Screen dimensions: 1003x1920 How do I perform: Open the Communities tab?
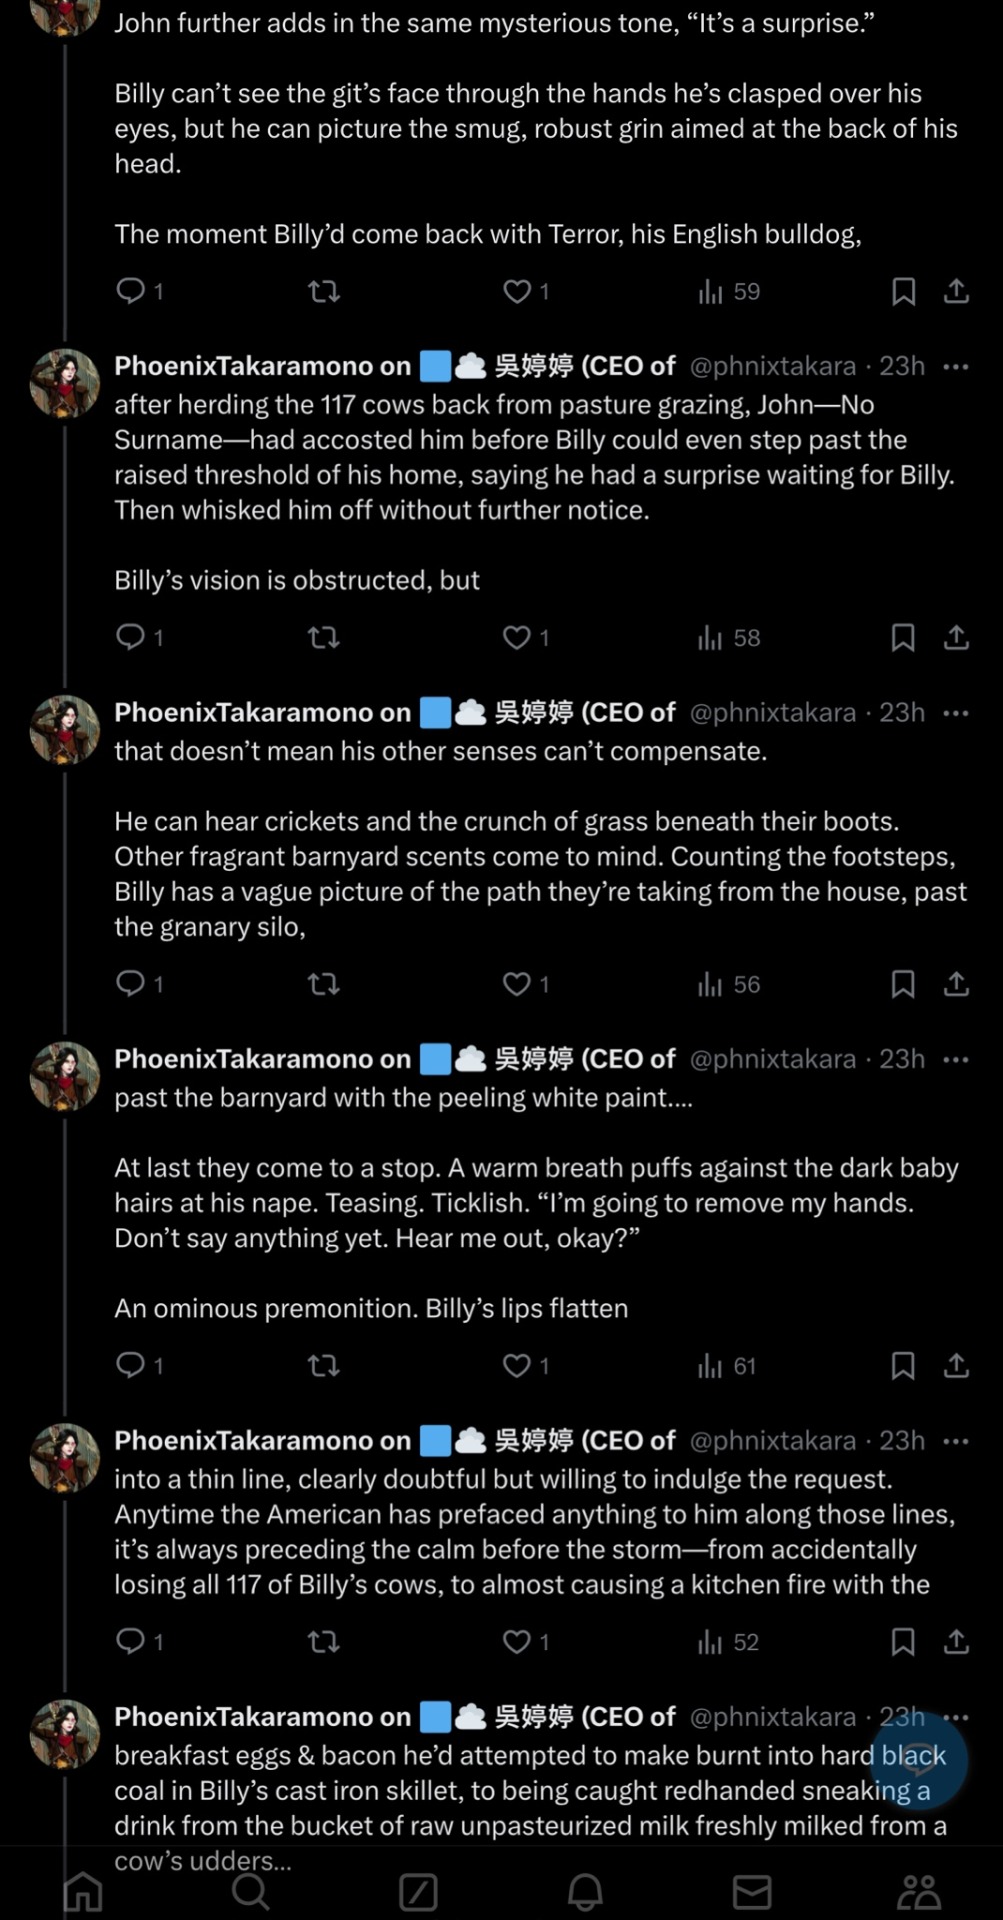point(919,1891)
